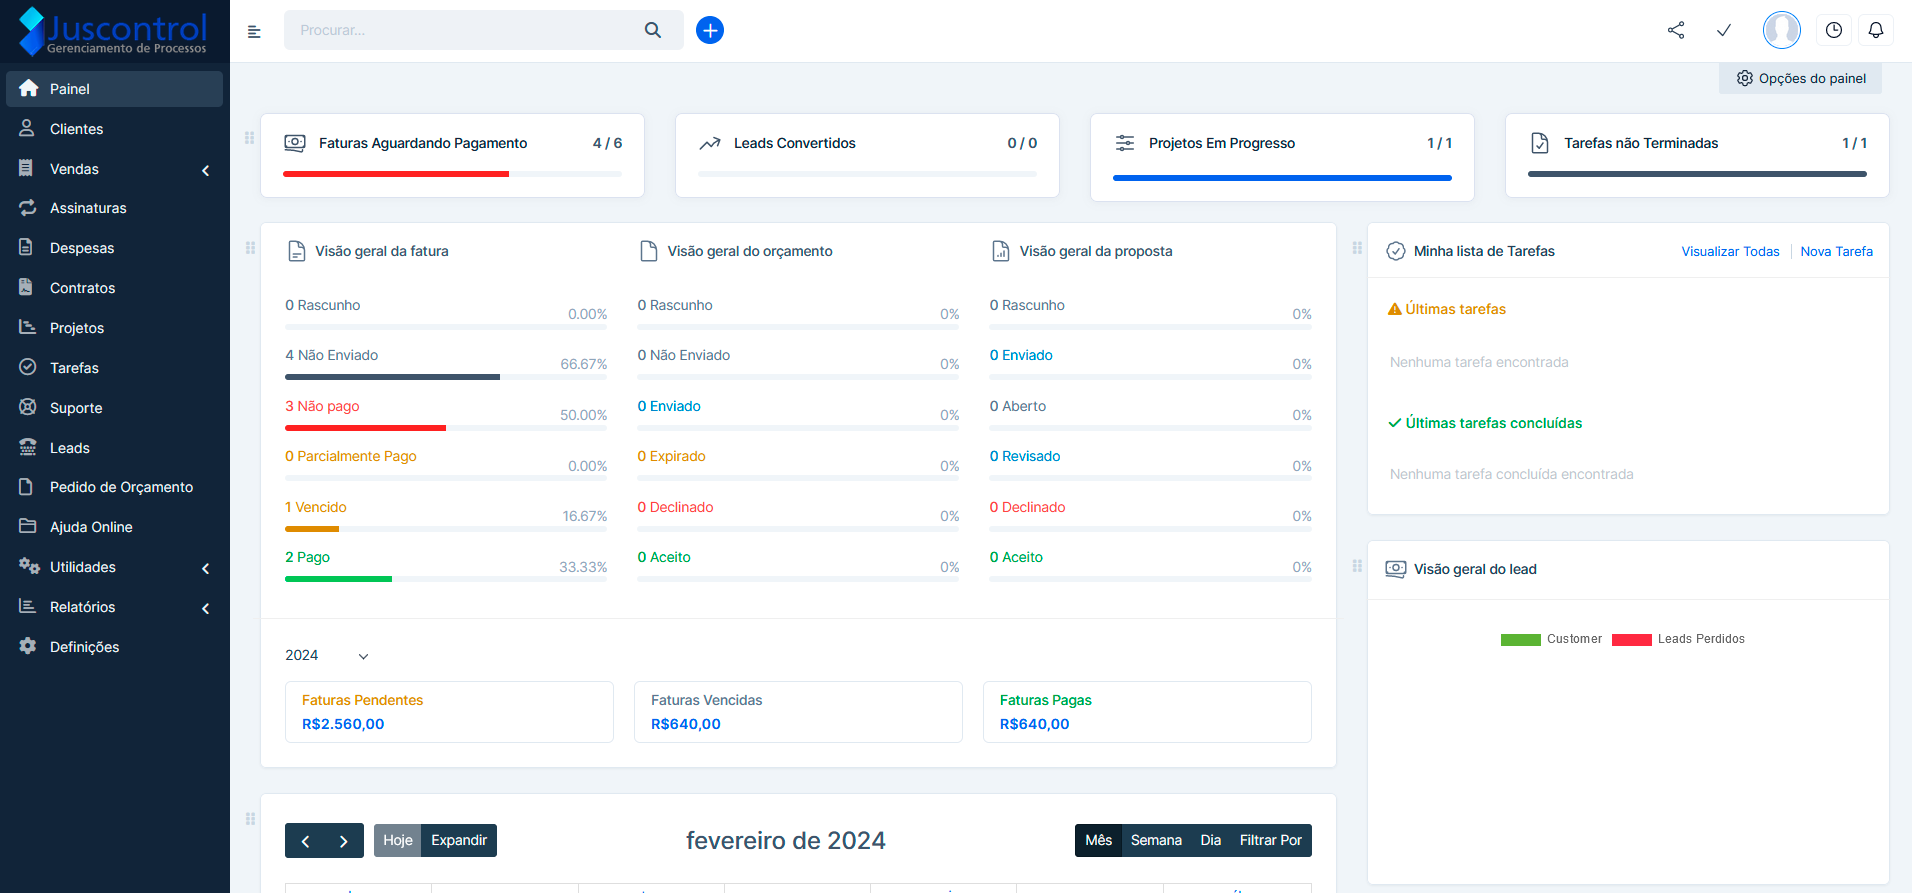Image resolution: width=1912 pixels, height=893 pixels.
Task: Click the Visão geral da proposta icon
Action: (1001, 251)
